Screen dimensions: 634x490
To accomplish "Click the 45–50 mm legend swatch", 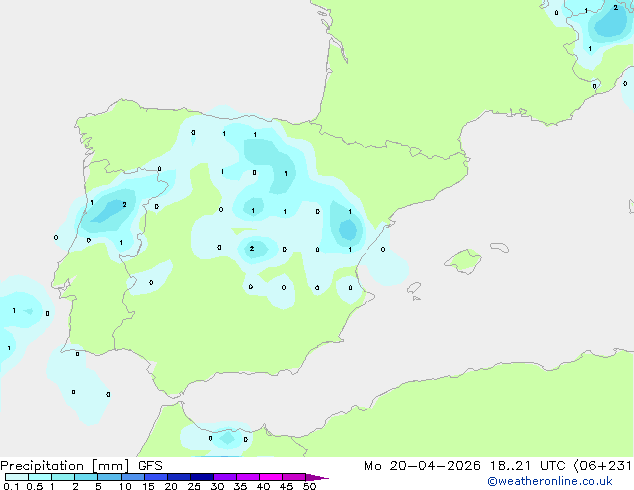I will [294, 477].
